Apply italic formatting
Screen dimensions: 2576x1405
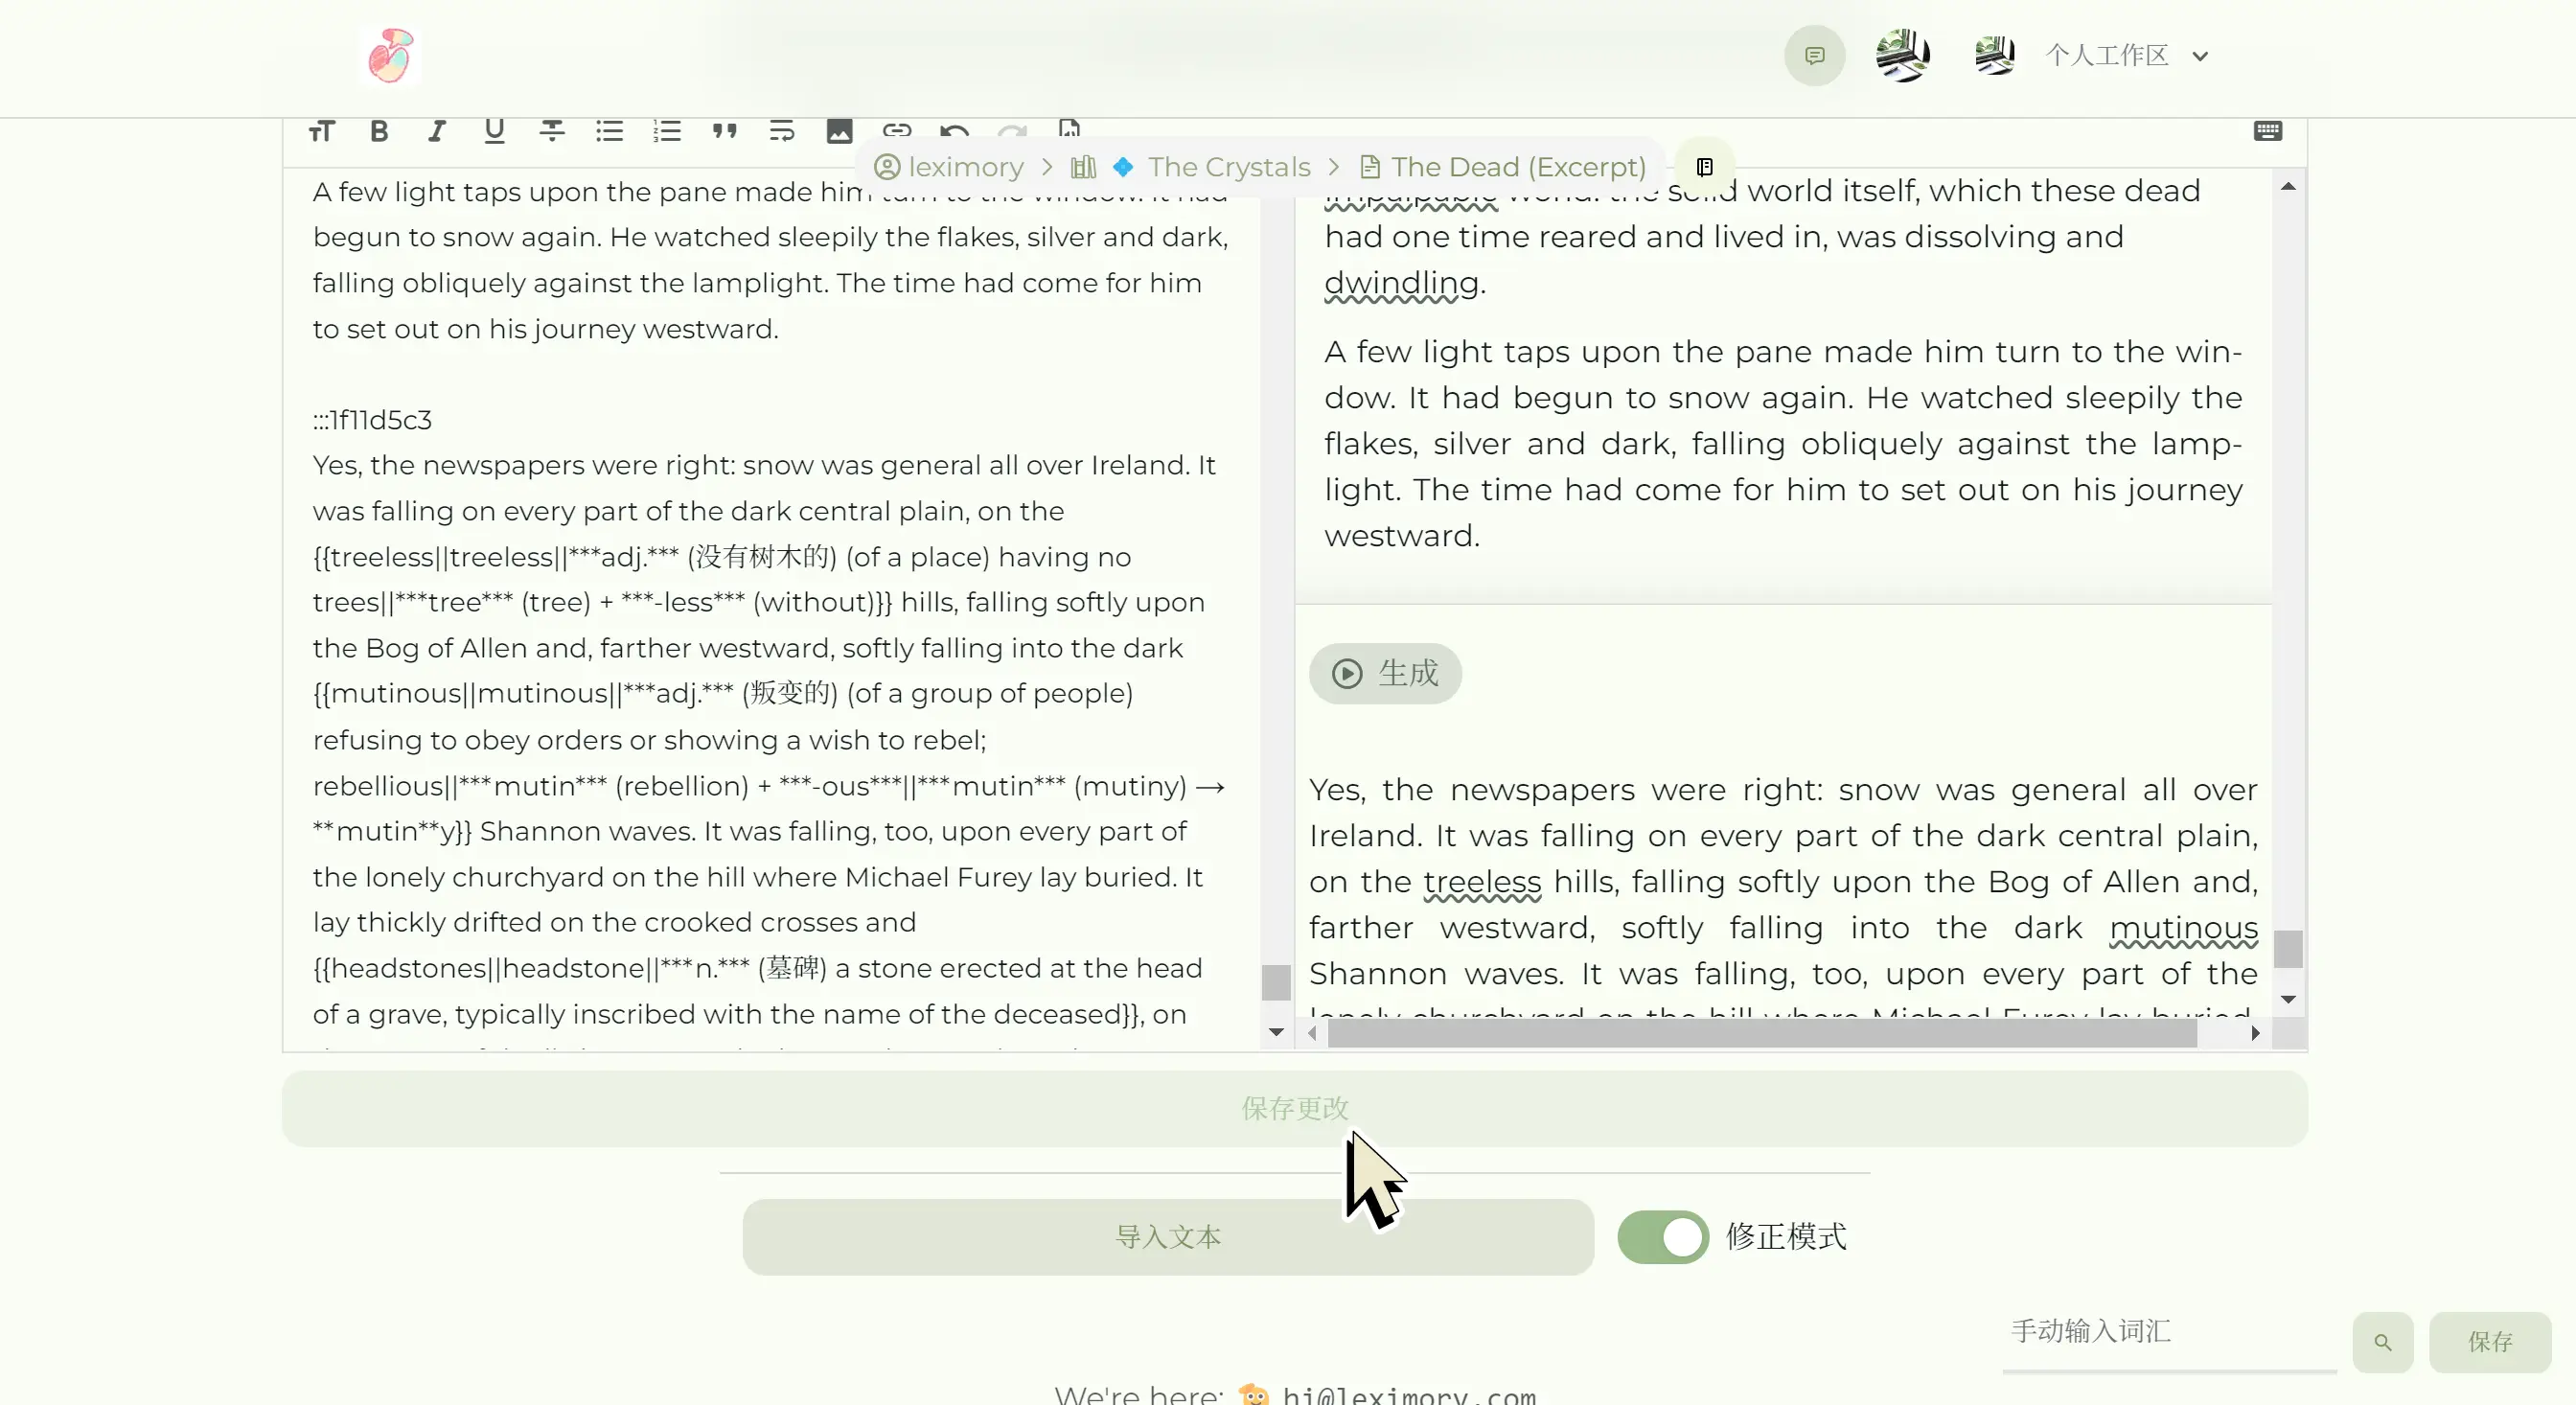[x=437, y=131]
